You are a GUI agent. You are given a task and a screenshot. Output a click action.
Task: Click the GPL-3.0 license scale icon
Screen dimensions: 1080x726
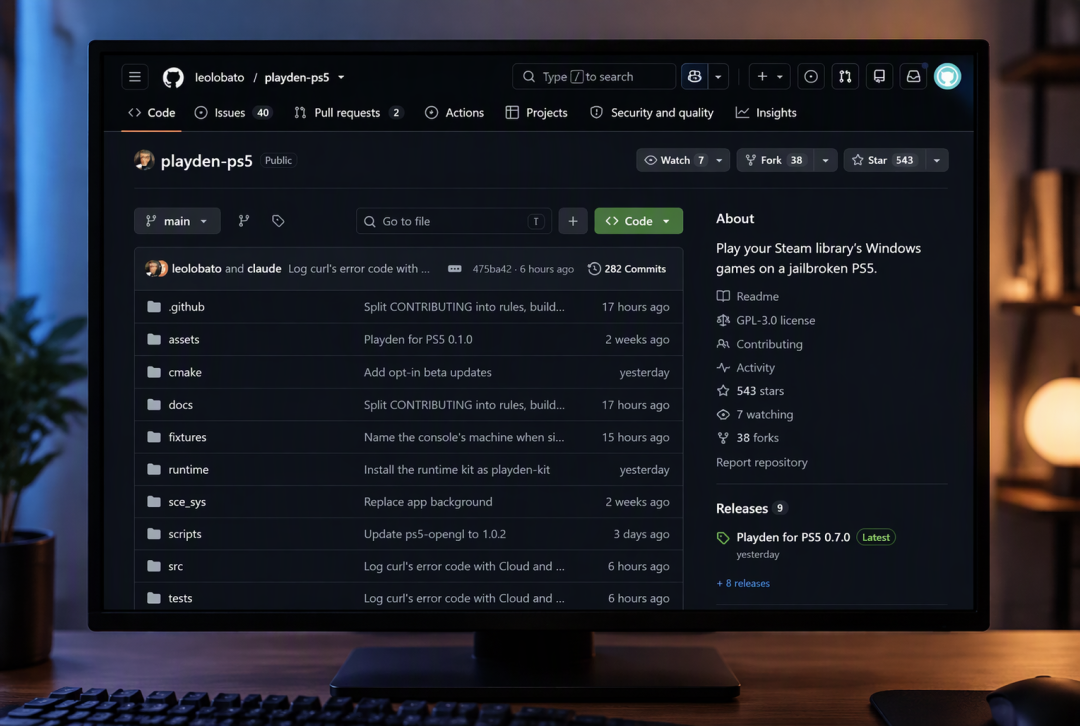723,320
